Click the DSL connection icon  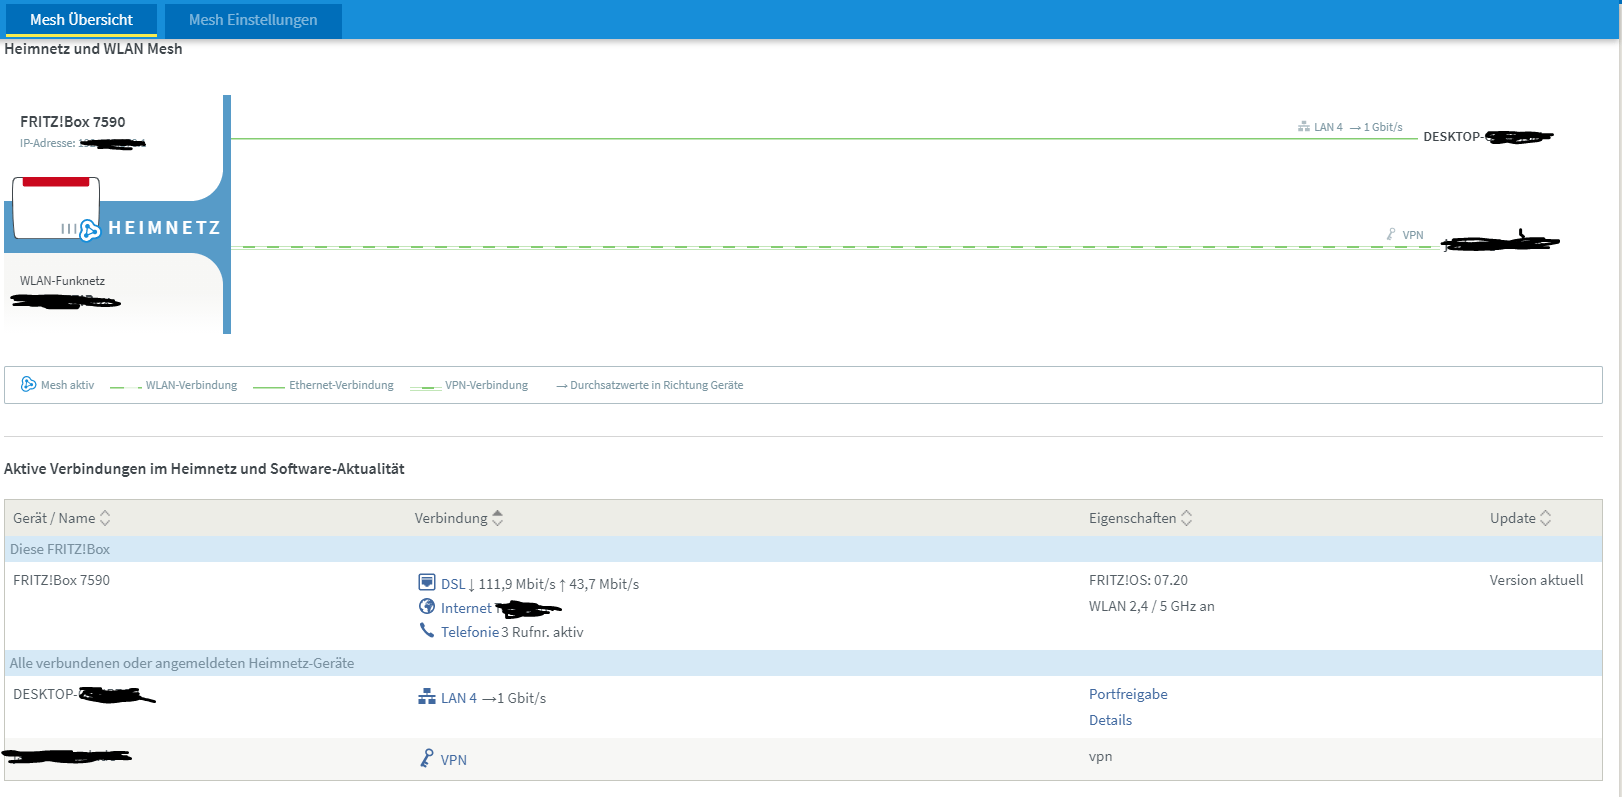tap(427, 582)
